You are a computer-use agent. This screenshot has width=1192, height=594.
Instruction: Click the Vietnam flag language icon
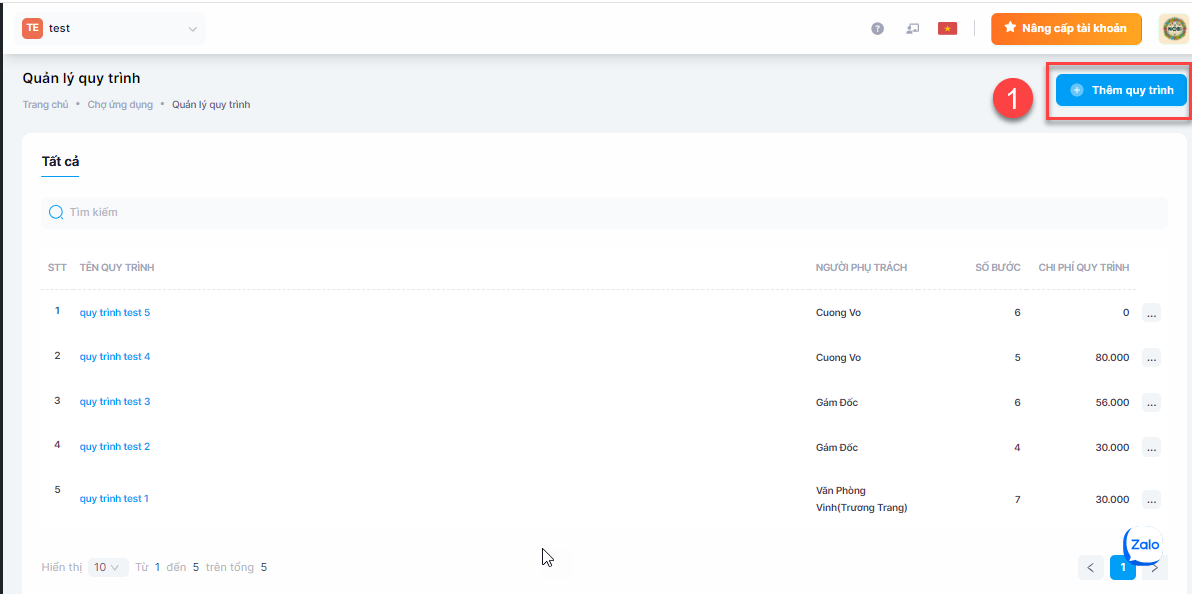point(947,29)
